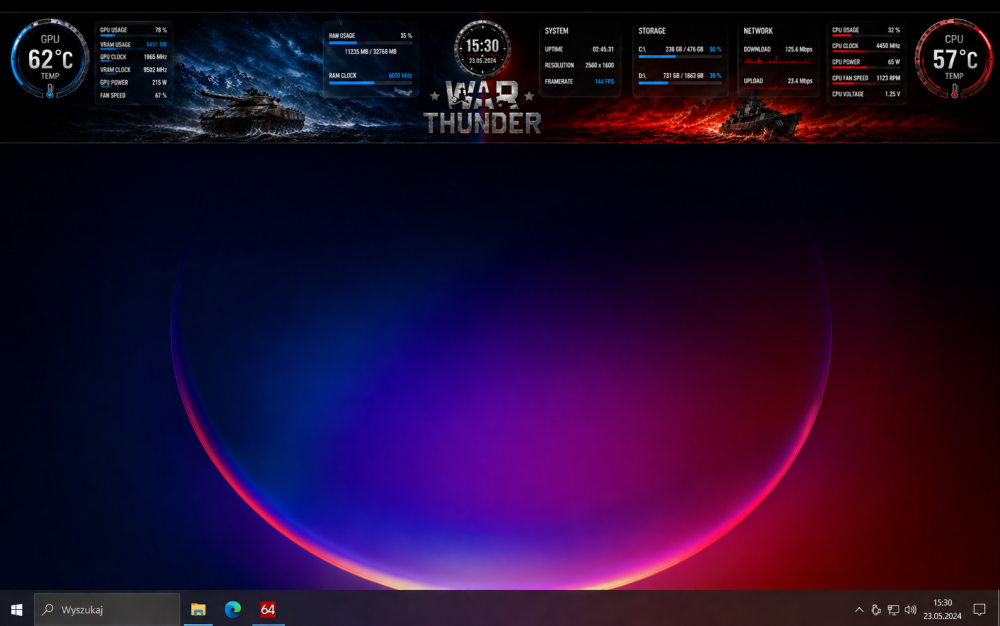Viewport: 1000px width, 626px height.
Task: Open the notification center icon
Action: 979,609
